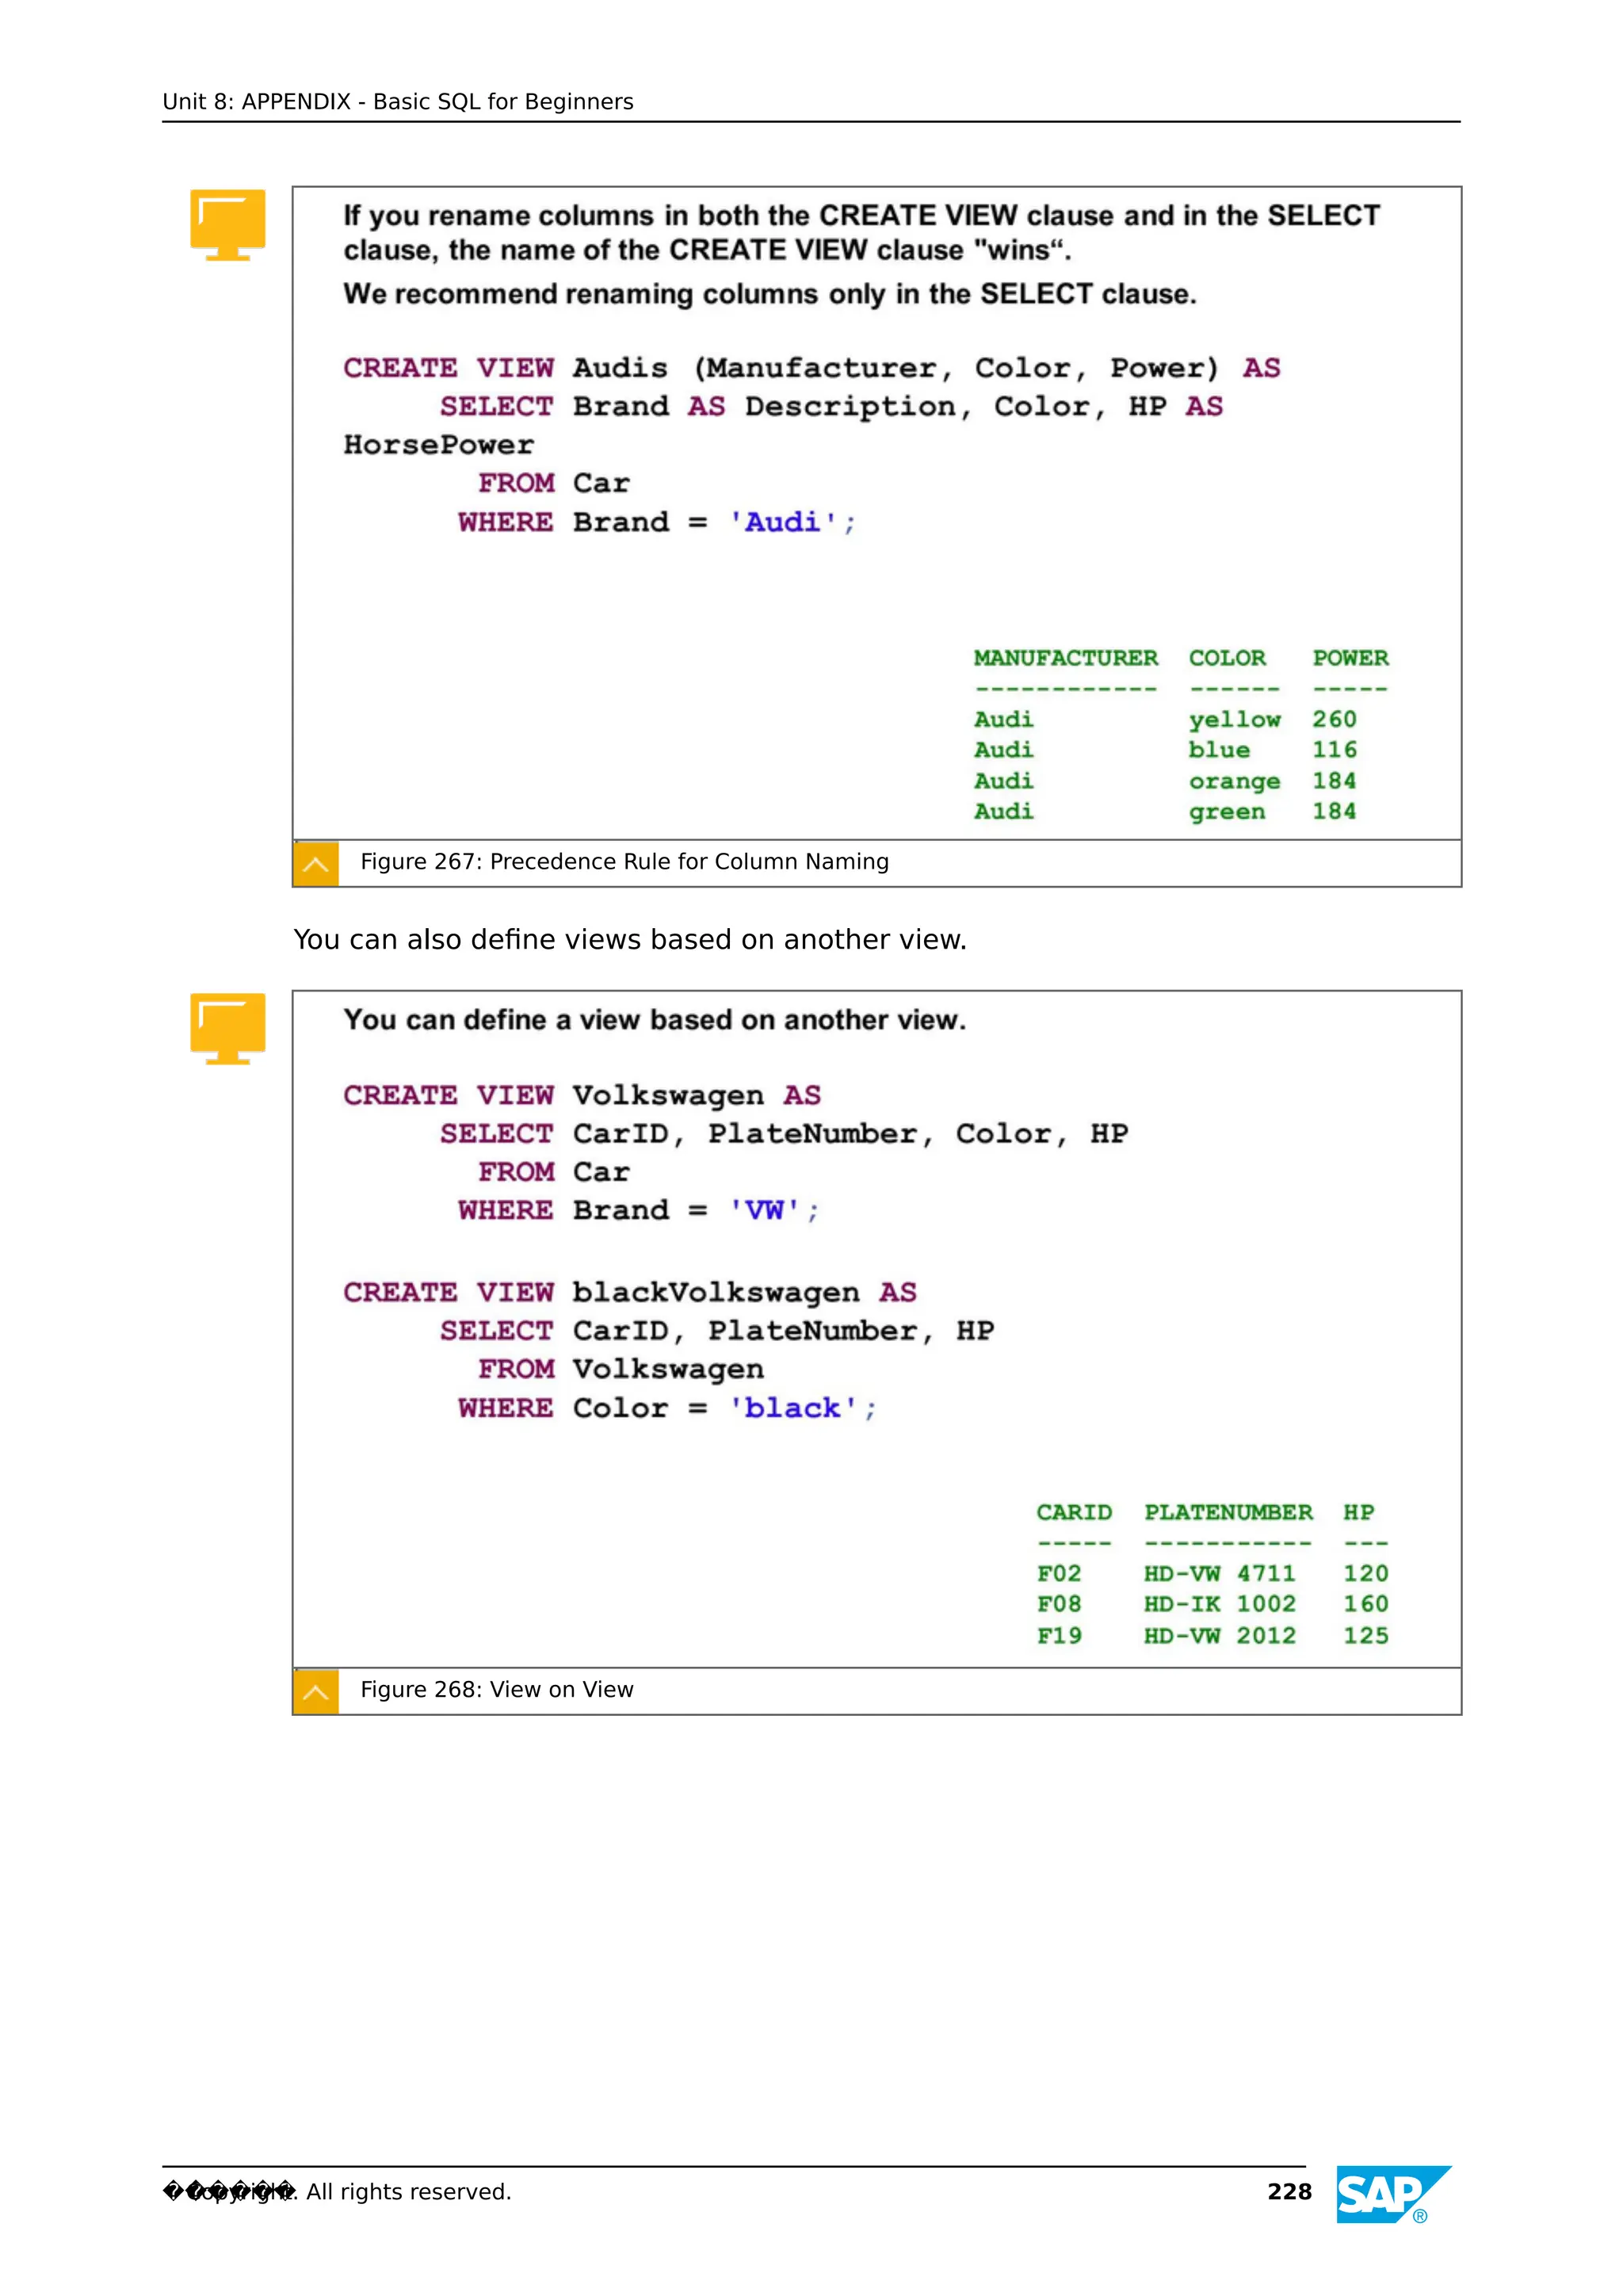
Task: Click the blackVolkswagen view name in code
Action: [715, 1293]
